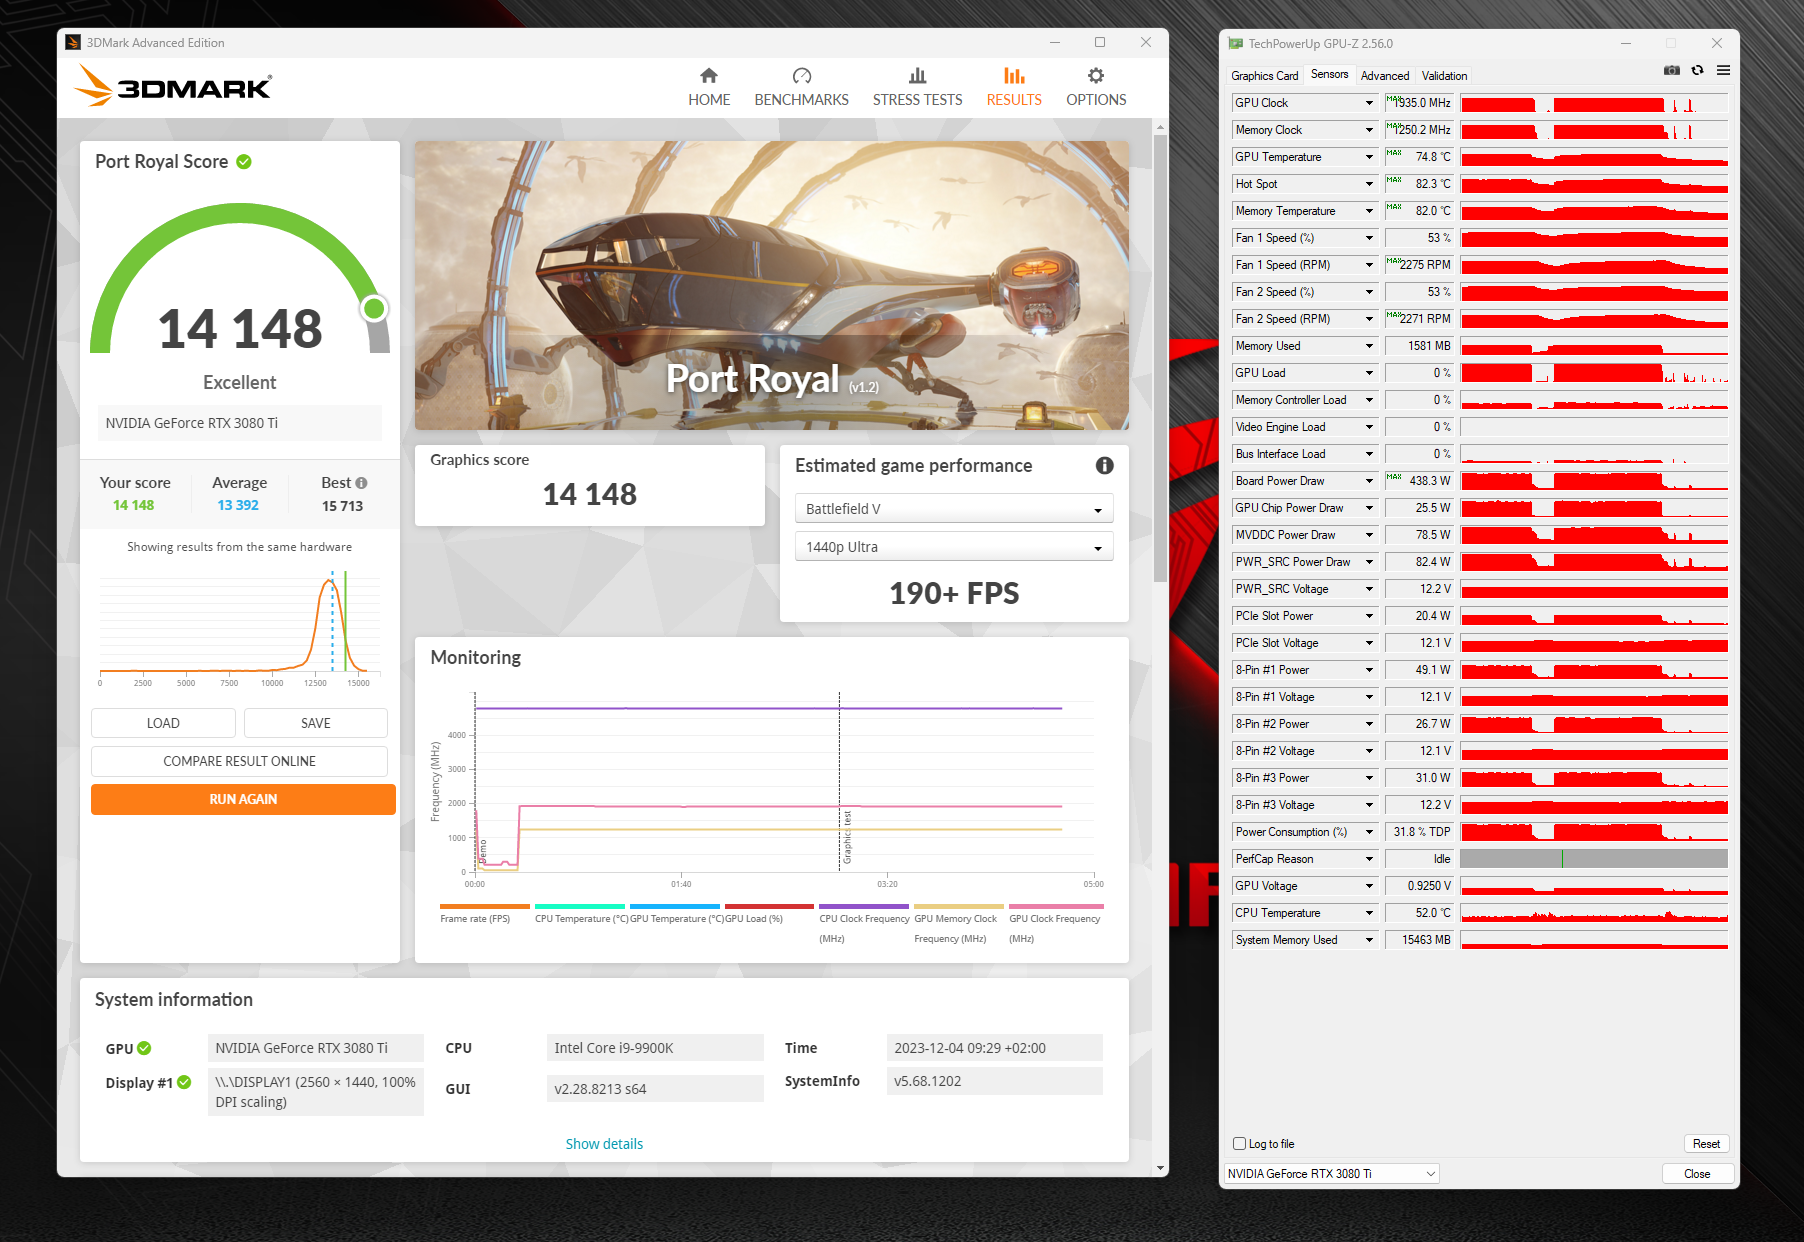Click the 3DMark logo
1804x1242 pixels.
[x=174, y=87]
